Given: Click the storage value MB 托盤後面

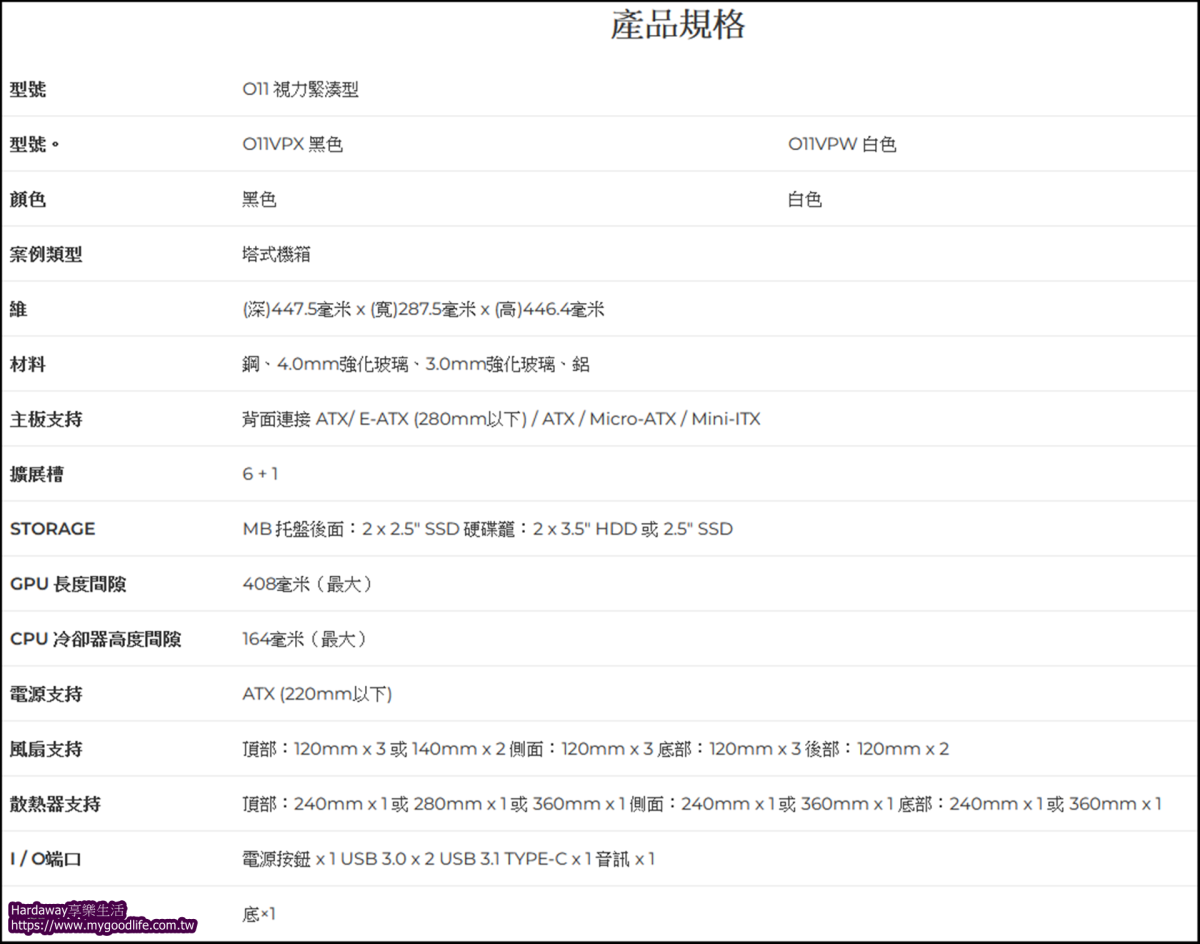Looking at the screenshot, I should 488,529.
